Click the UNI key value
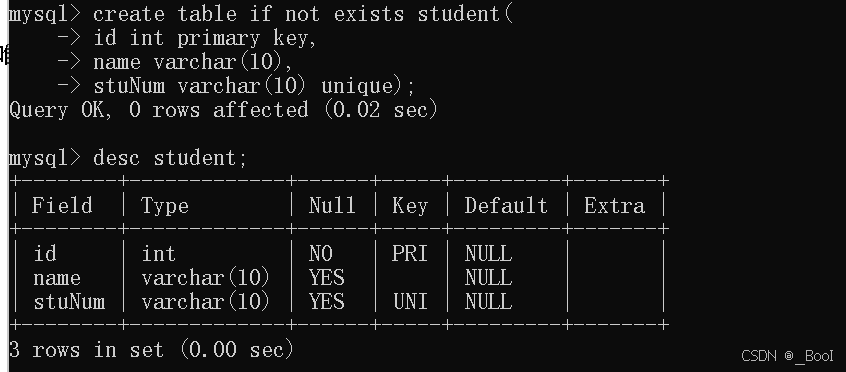 tap(411, 301)
